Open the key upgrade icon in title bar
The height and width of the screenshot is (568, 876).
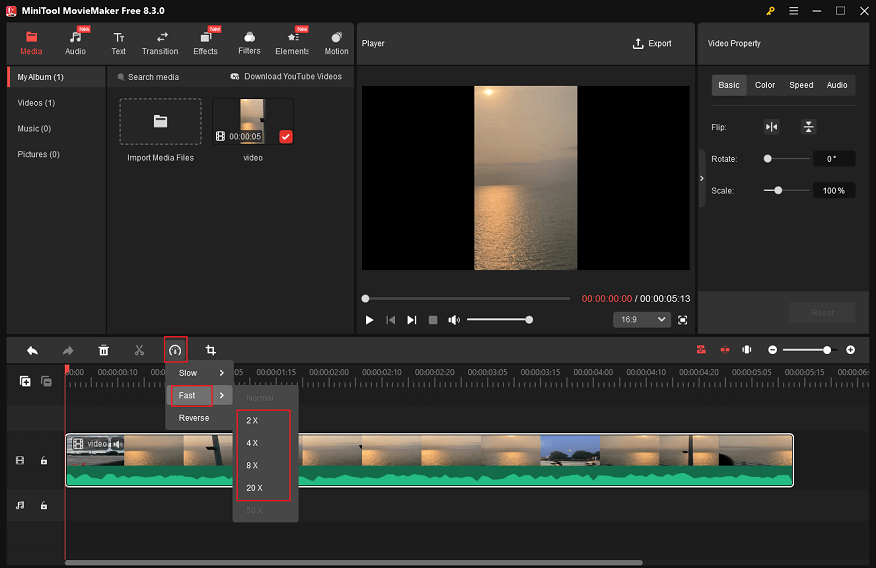point(770,11)
